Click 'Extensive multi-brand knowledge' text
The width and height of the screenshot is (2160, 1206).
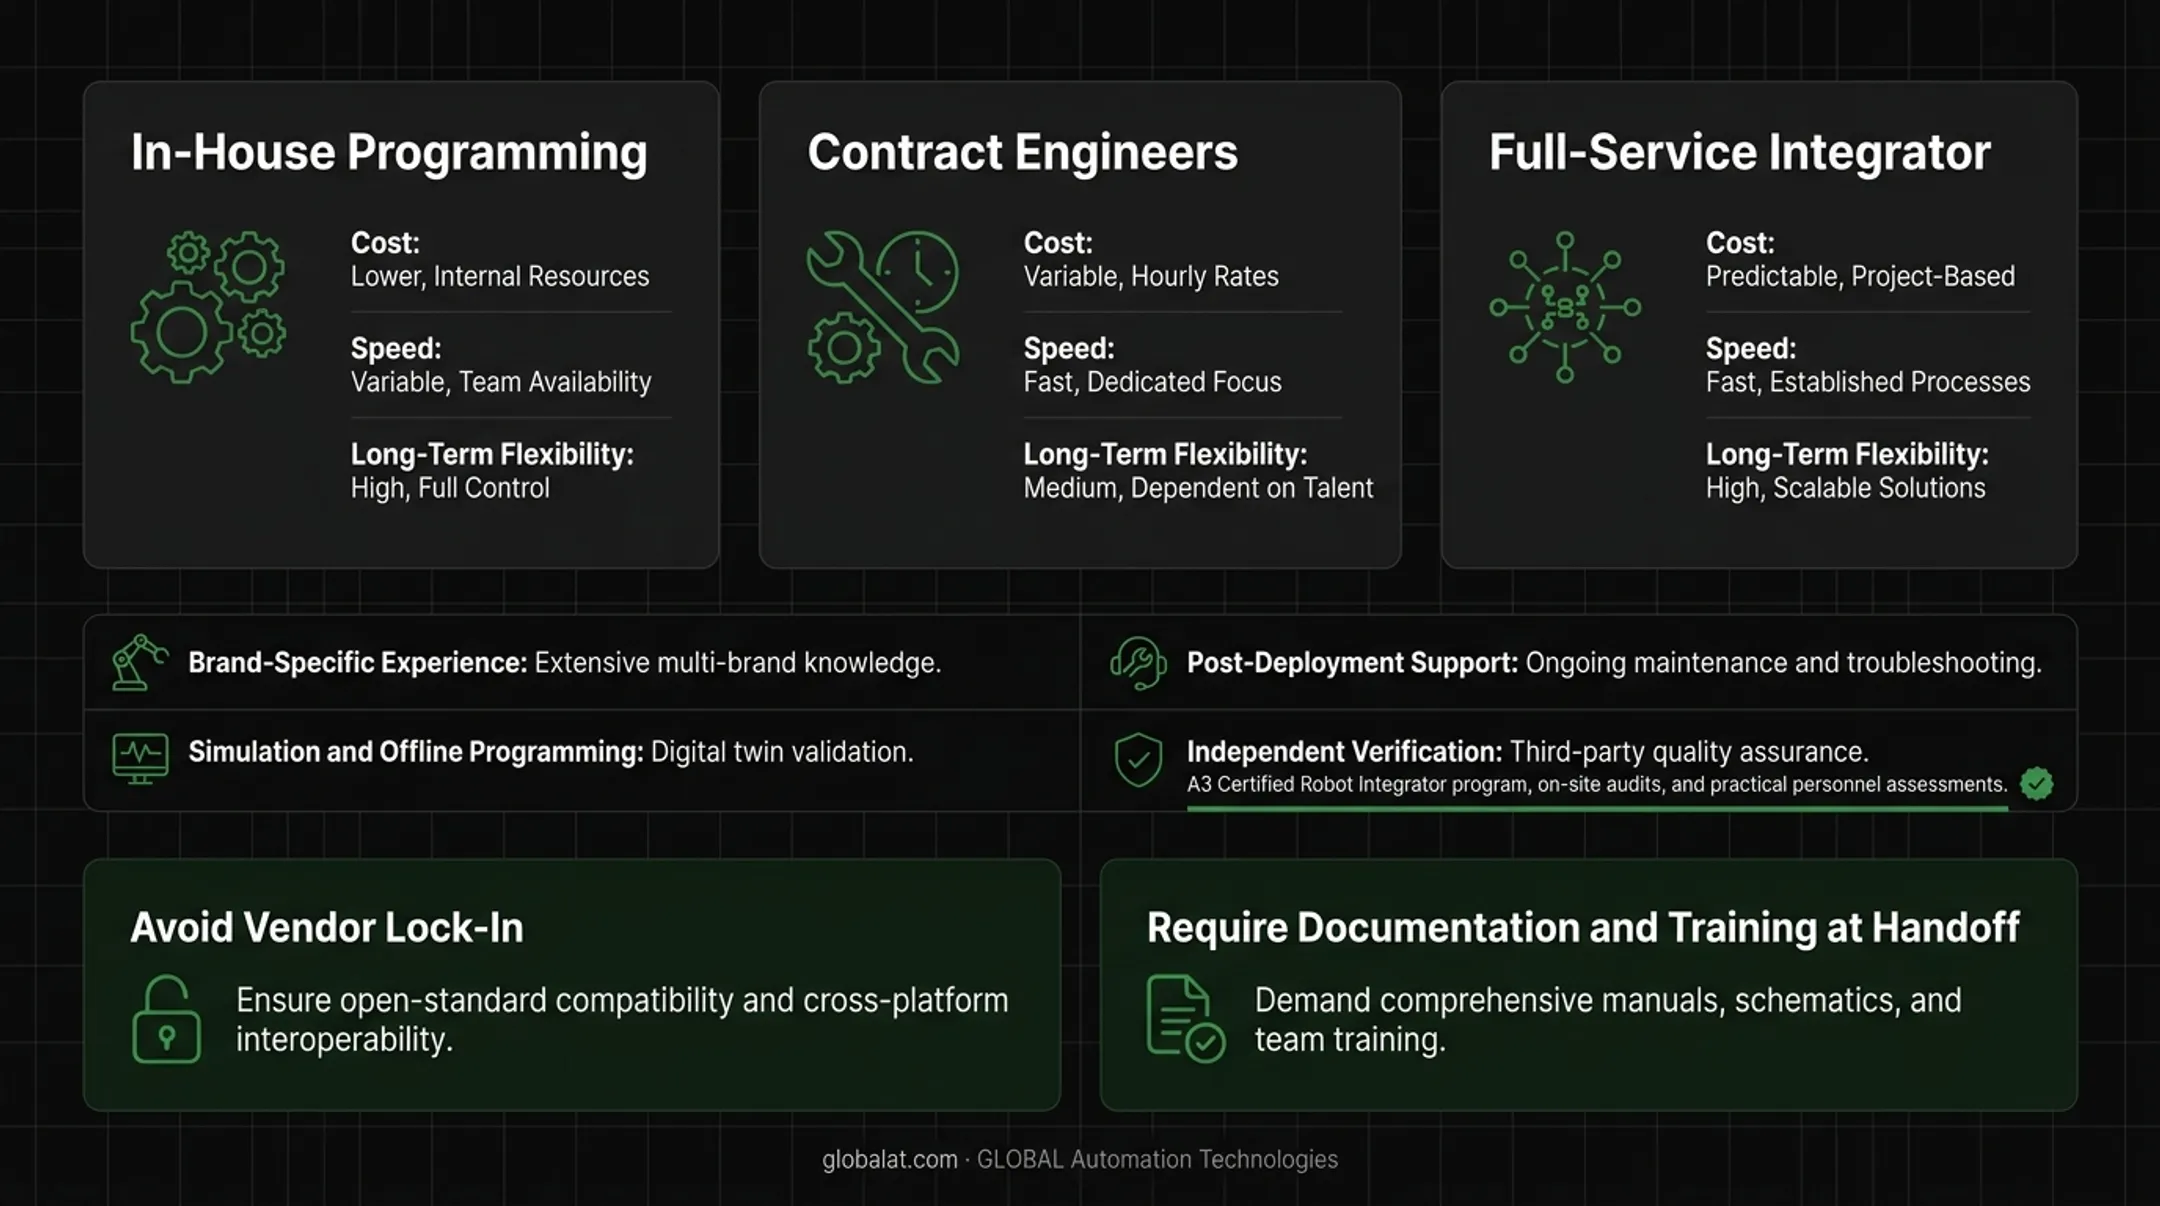pos(738,663)
